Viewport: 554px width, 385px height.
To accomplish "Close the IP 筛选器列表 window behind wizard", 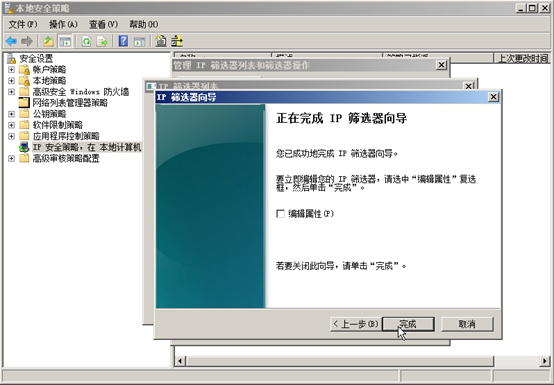I will pos(468,86).
